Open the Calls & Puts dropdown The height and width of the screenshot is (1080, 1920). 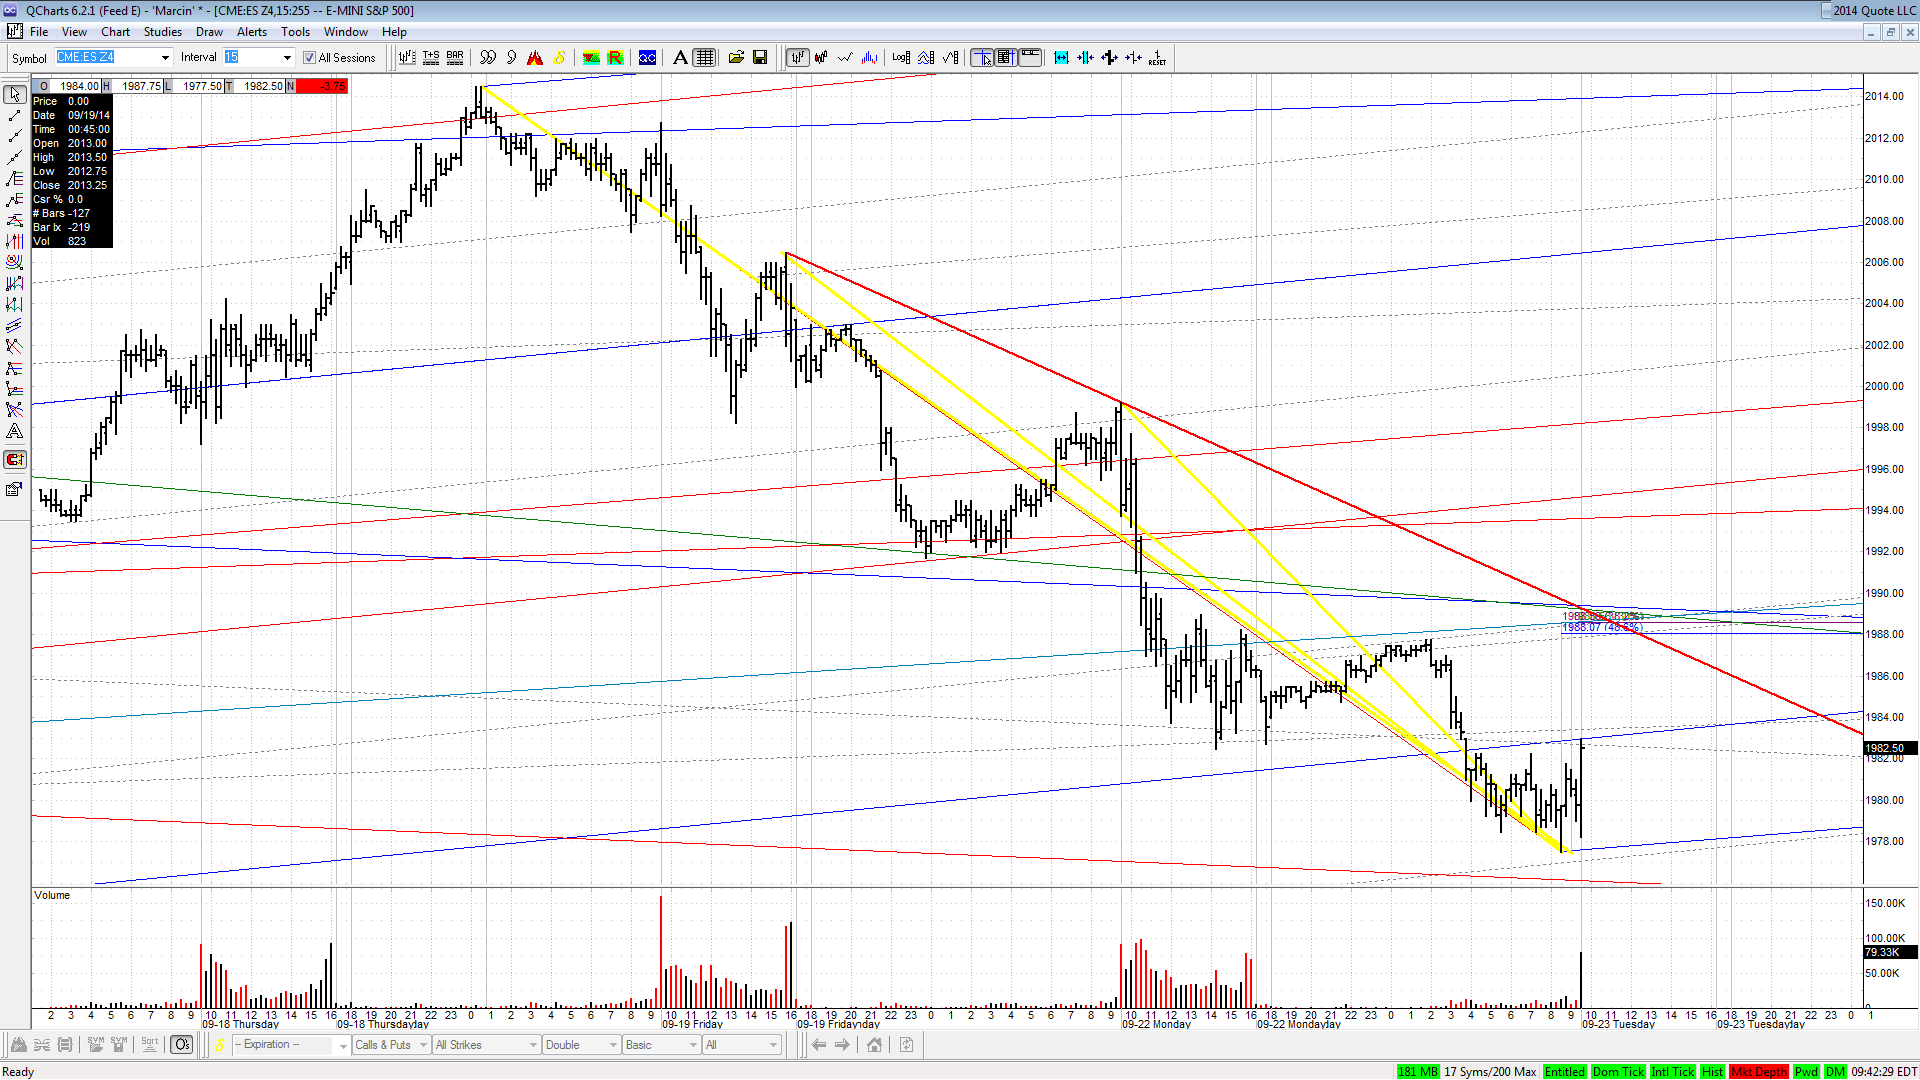click(391, 1045)
